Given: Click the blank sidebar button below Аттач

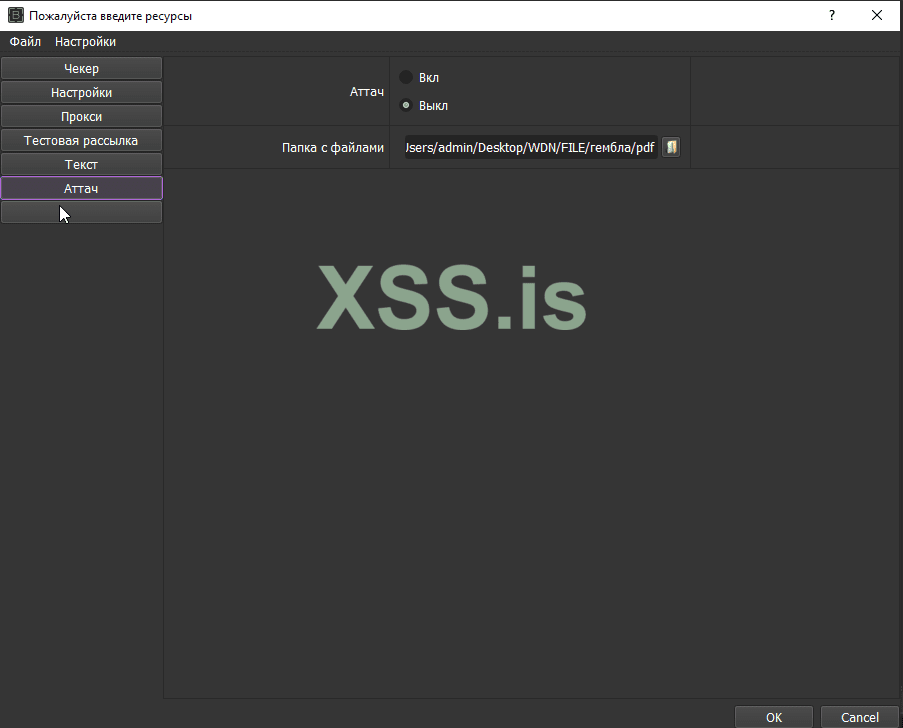Looking at the screenshot, I should point(81,213).
